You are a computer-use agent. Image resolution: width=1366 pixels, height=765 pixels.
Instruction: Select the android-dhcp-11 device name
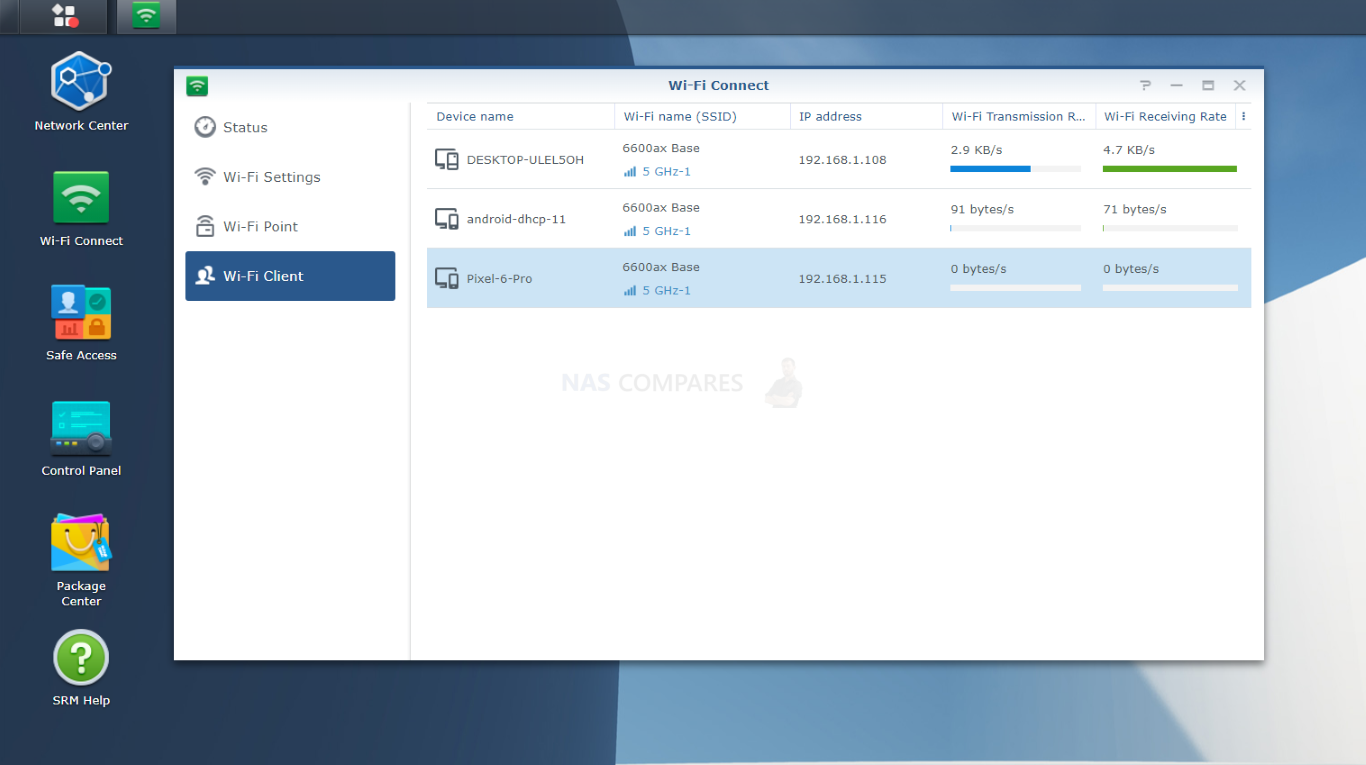point(516,219)
